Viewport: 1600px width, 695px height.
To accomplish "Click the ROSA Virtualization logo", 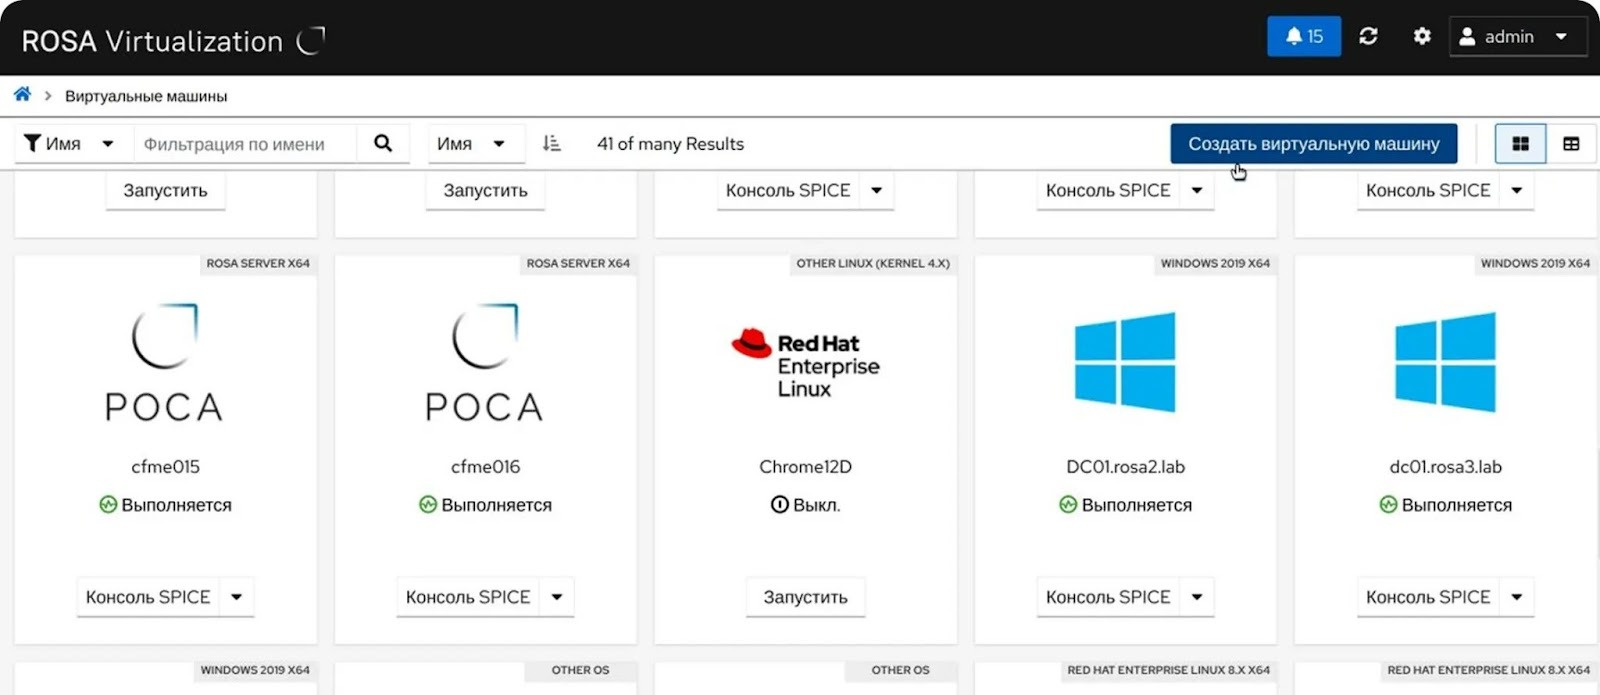I will click(172, 41).
